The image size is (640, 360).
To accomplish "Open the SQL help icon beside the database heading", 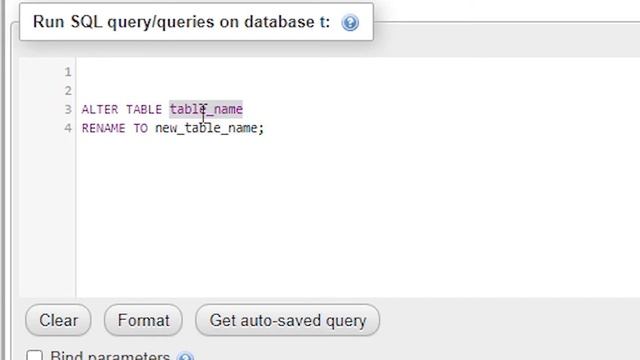I will pyautogui.click(x=350, y=22).
